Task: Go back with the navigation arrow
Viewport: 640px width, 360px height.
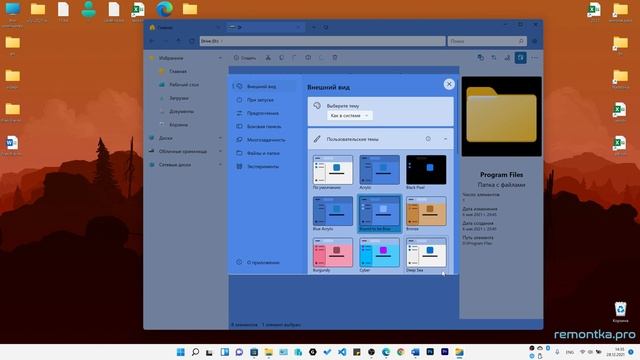Action: (x=152, y=41)
